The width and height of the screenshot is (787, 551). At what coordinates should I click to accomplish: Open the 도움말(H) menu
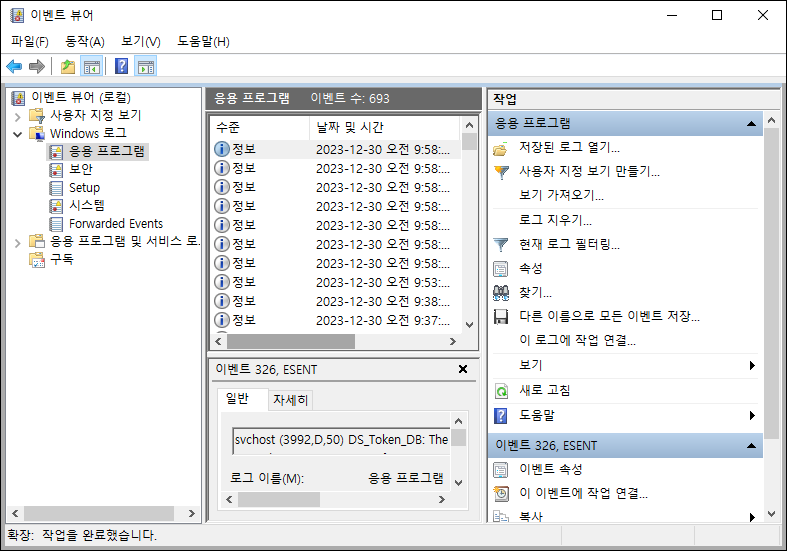pos(203,42)
